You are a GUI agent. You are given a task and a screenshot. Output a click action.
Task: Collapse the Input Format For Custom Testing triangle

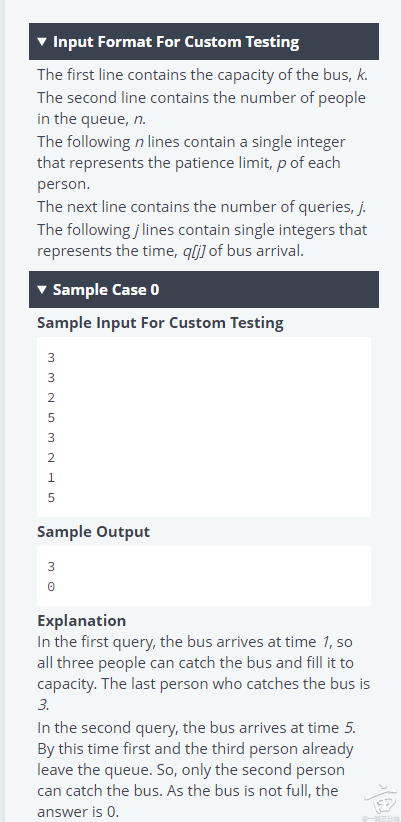point(42,41)
